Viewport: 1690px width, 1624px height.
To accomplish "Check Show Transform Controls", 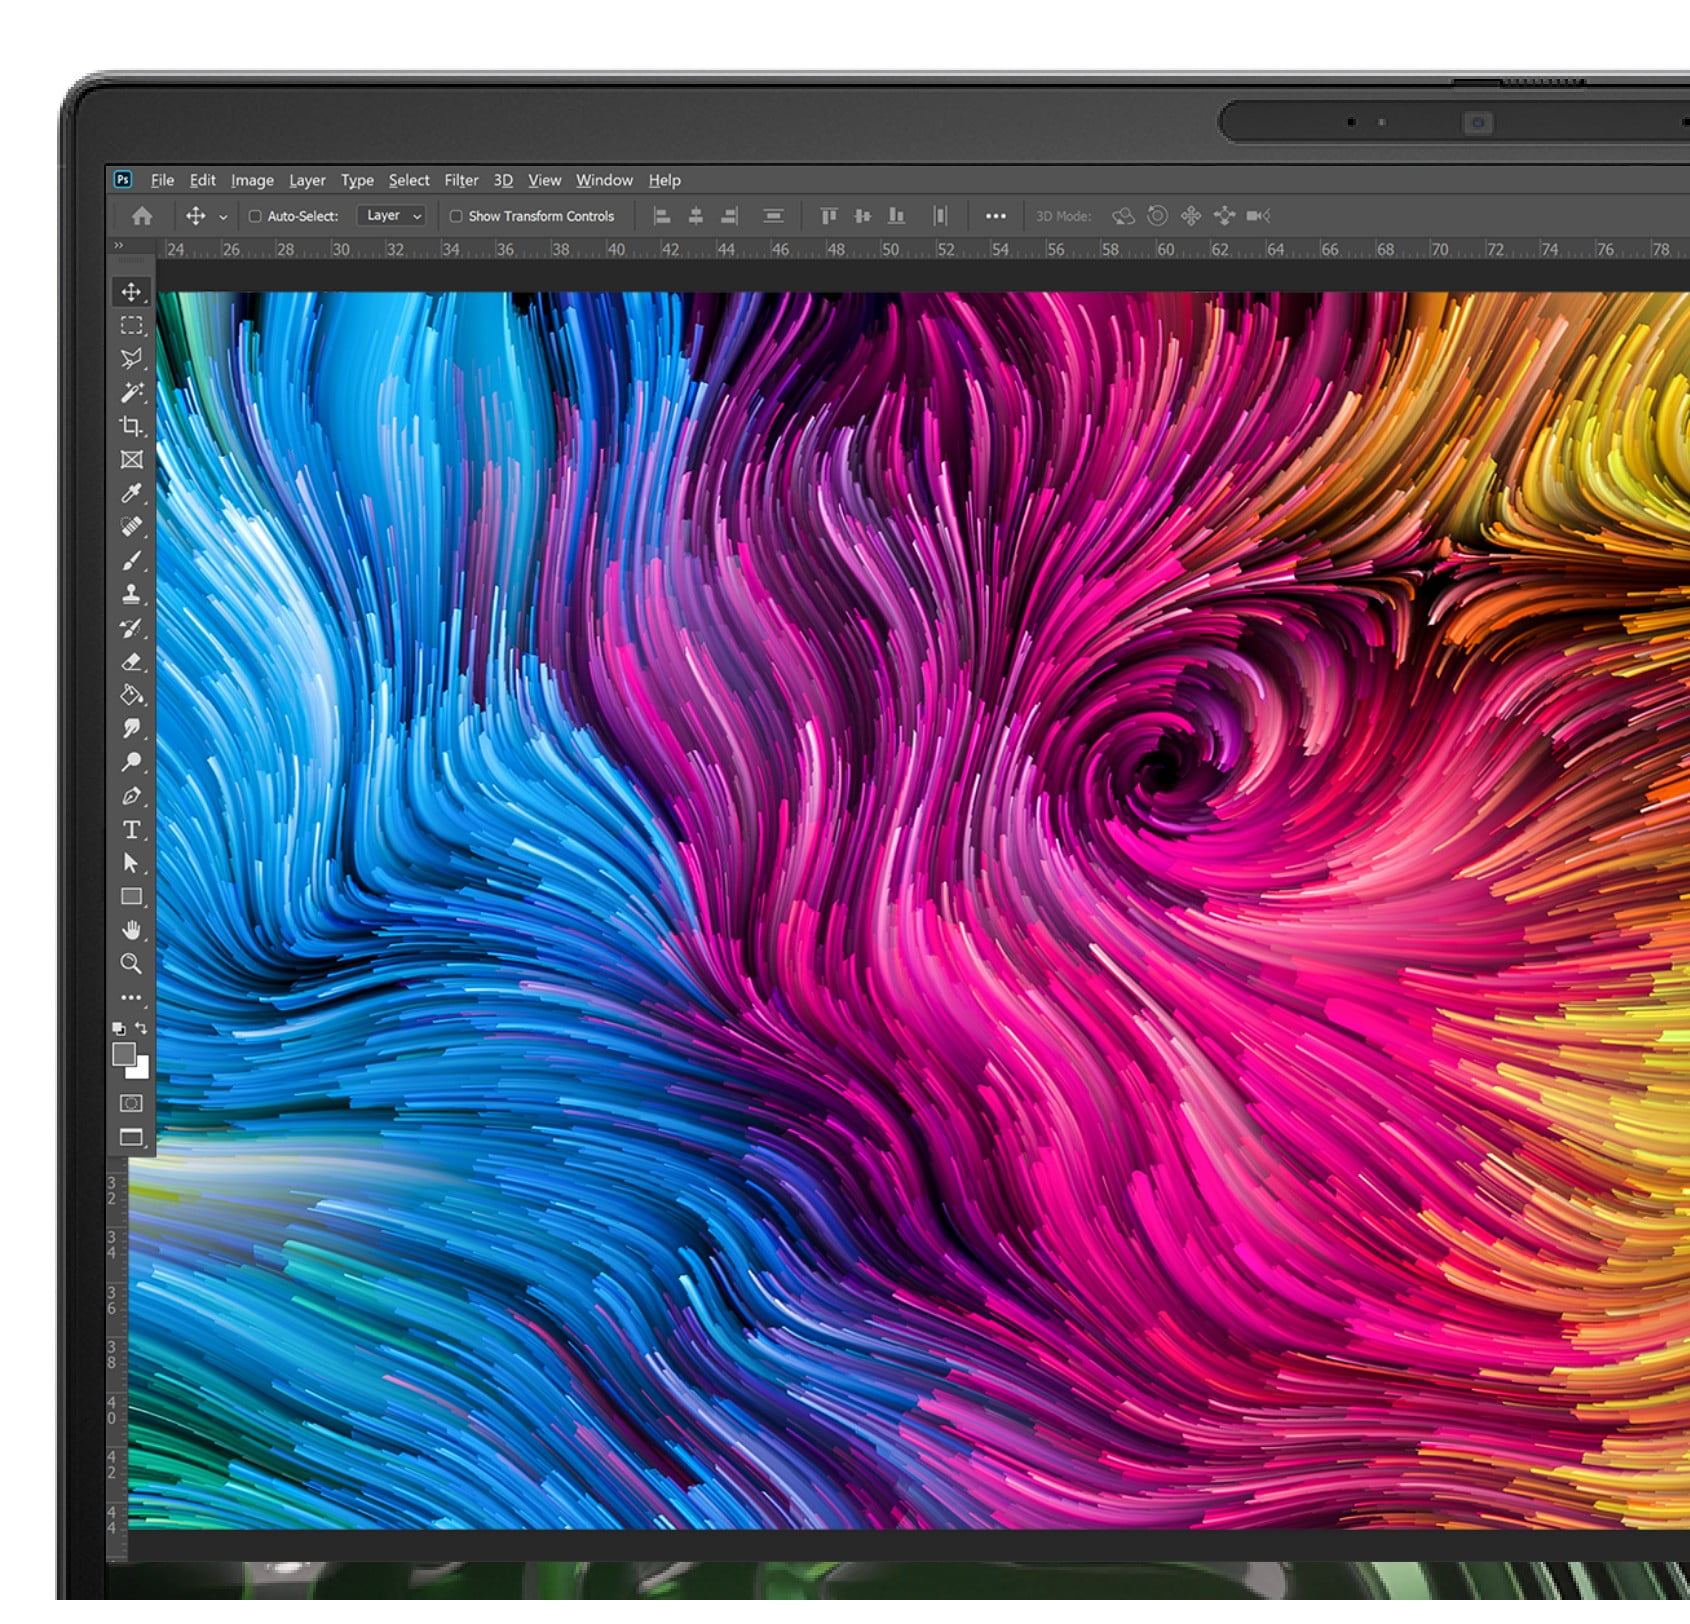I will pos(457,216).
